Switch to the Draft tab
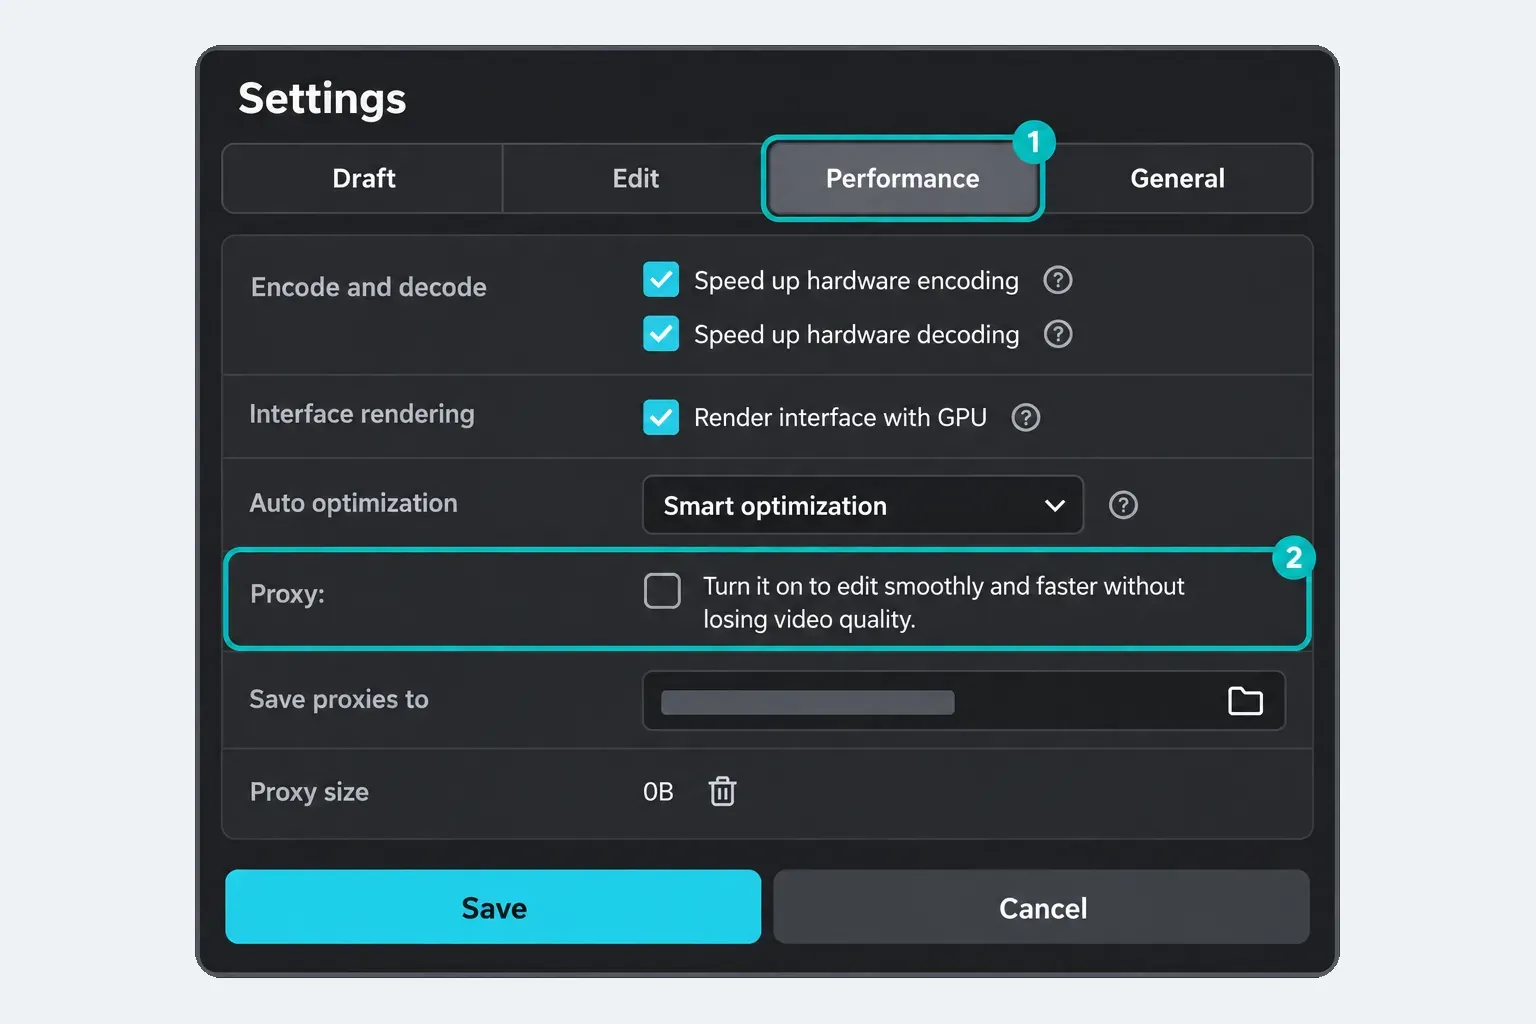The image size is (1536, 1024). click(364, 178)
